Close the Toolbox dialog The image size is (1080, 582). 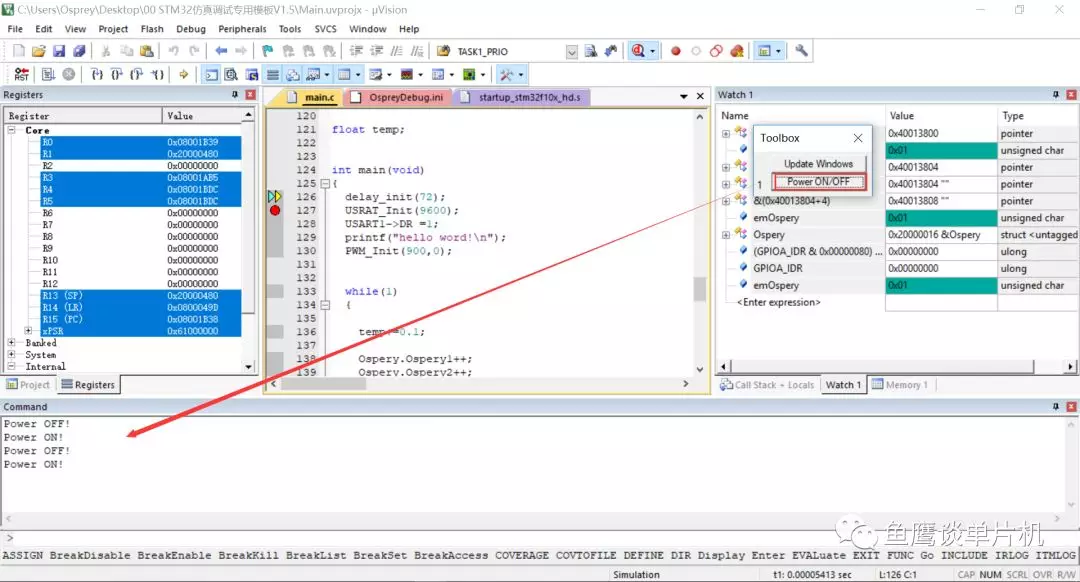(x=858, y=138)
